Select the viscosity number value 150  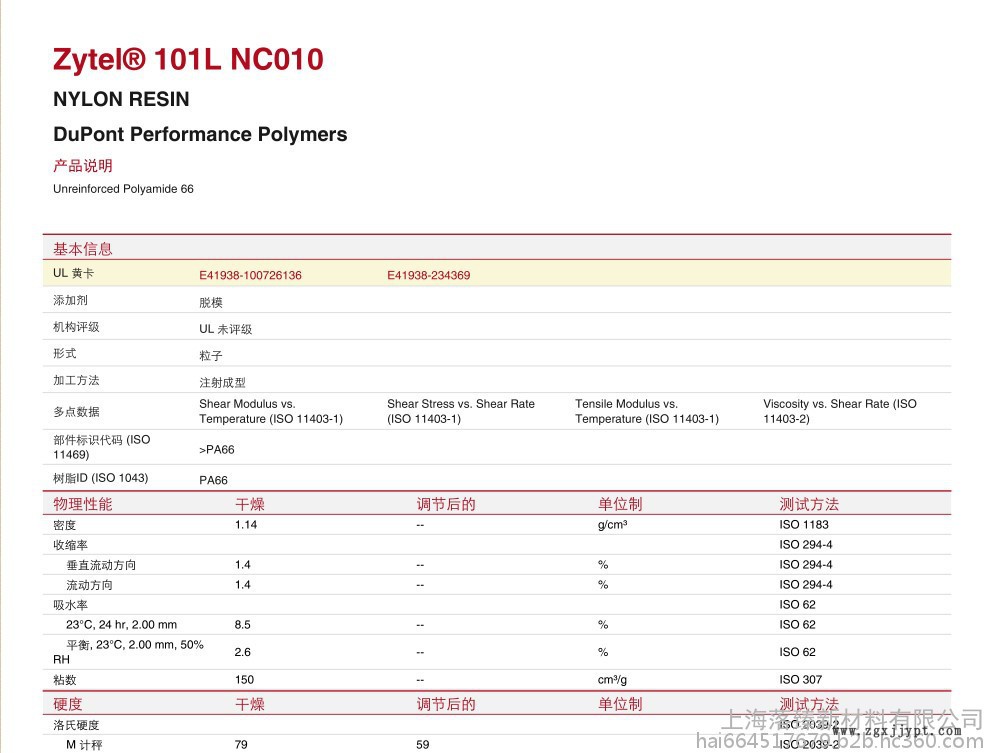(x=244, y=680)
